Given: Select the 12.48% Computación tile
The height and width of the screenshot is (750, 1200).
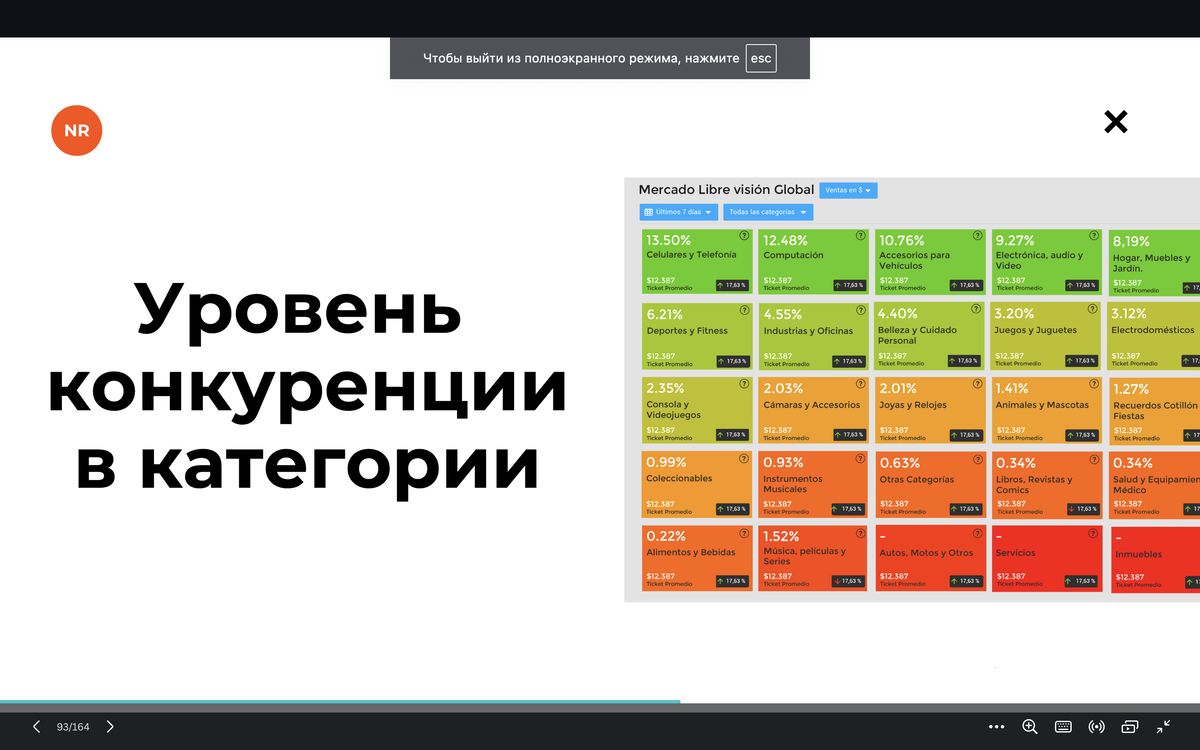Looking at the screenshot, I should [813, 262].
